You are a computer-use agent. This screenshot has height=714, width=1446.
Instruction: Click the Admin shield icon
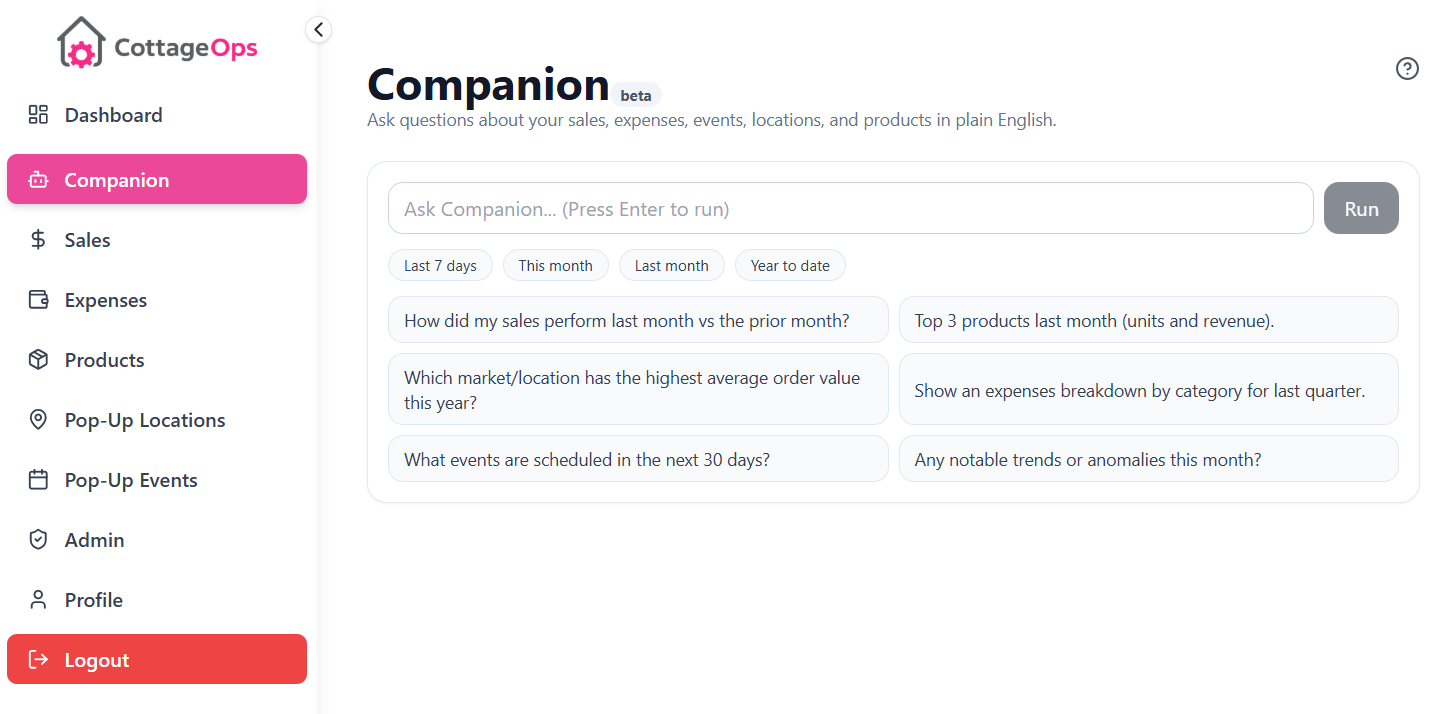coord(38,539)
